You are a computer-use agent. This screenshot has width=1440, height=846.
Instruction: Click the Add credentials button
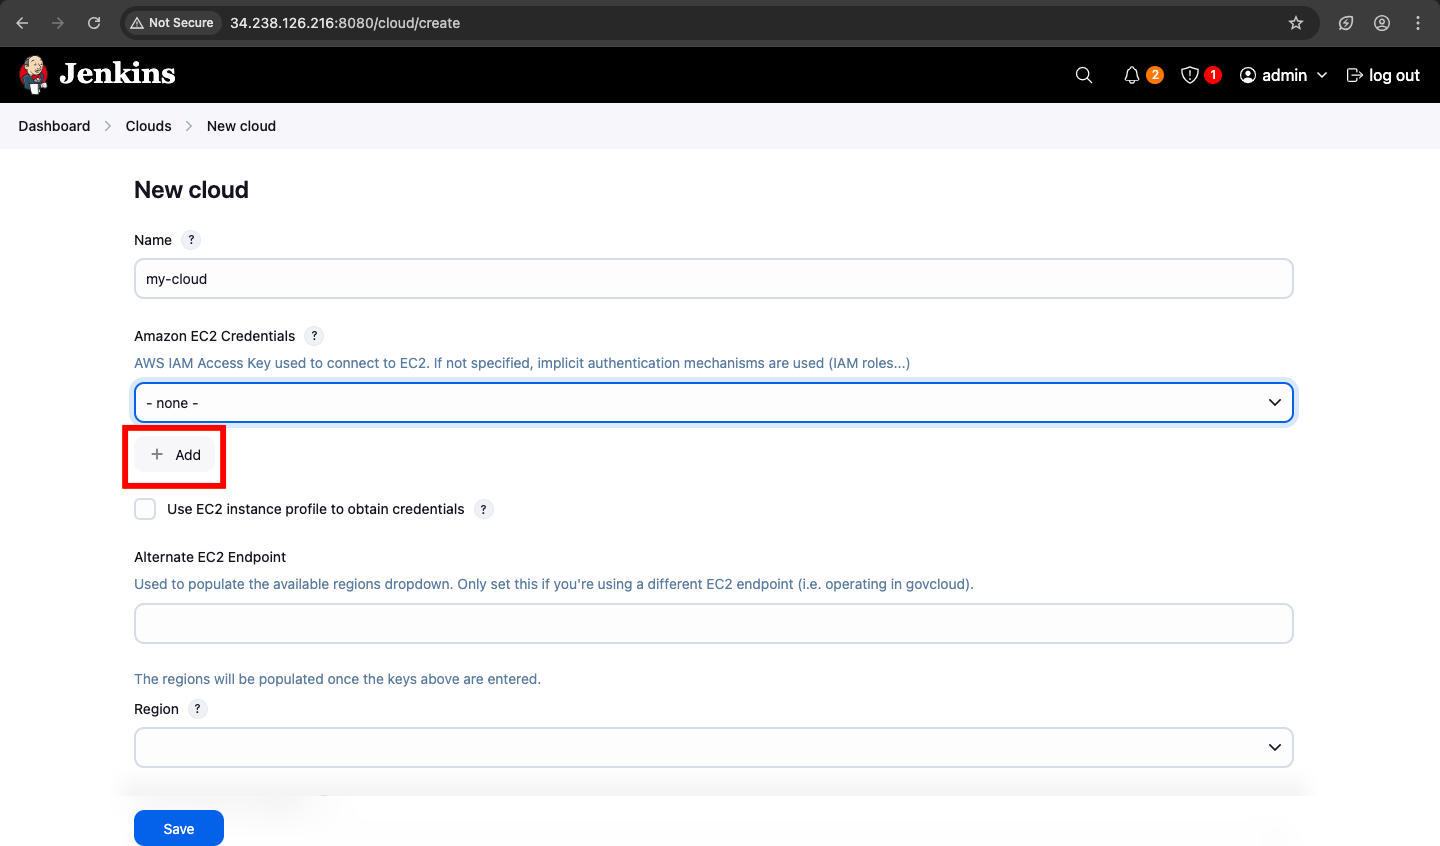(x=175, y=455)
